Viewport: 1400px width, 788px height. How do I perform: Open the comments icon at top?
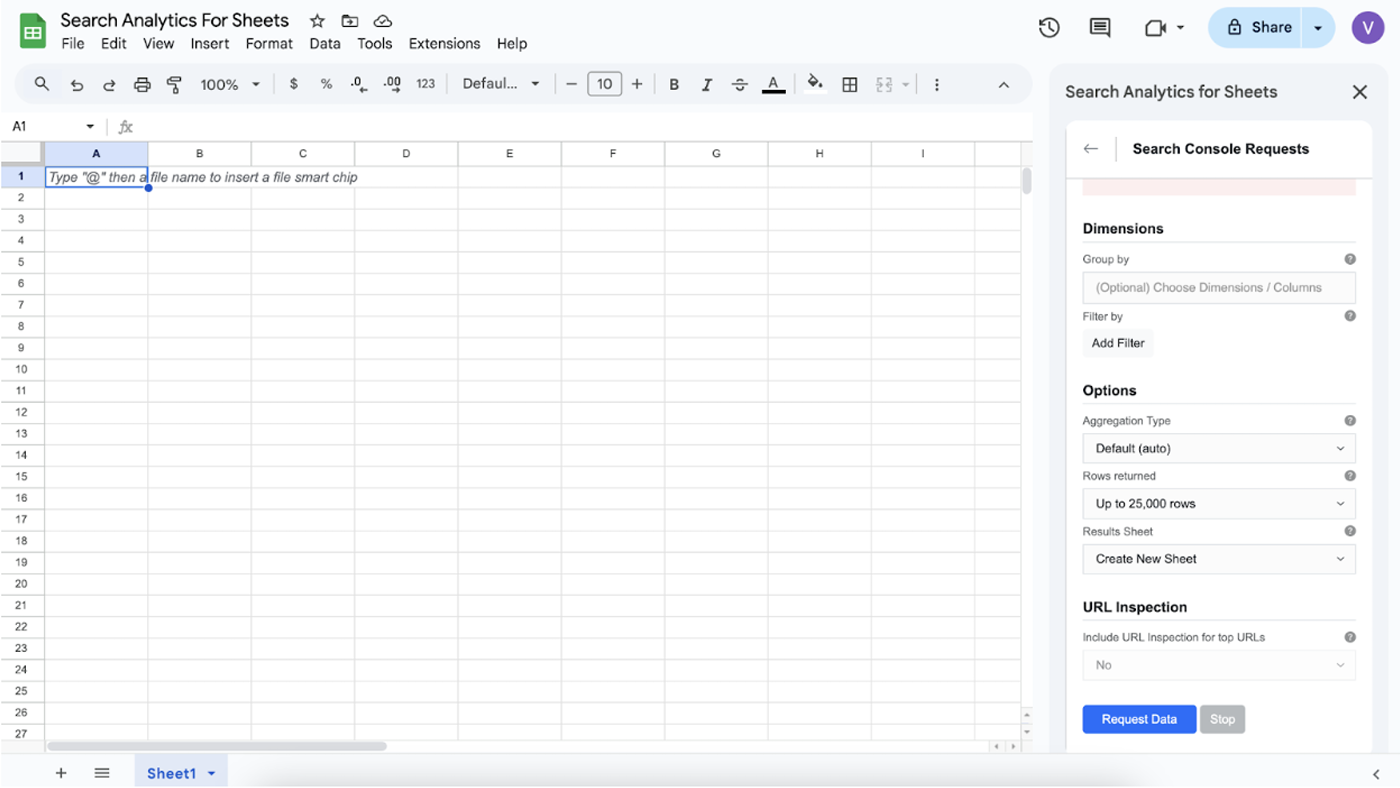coord(1100,28)
